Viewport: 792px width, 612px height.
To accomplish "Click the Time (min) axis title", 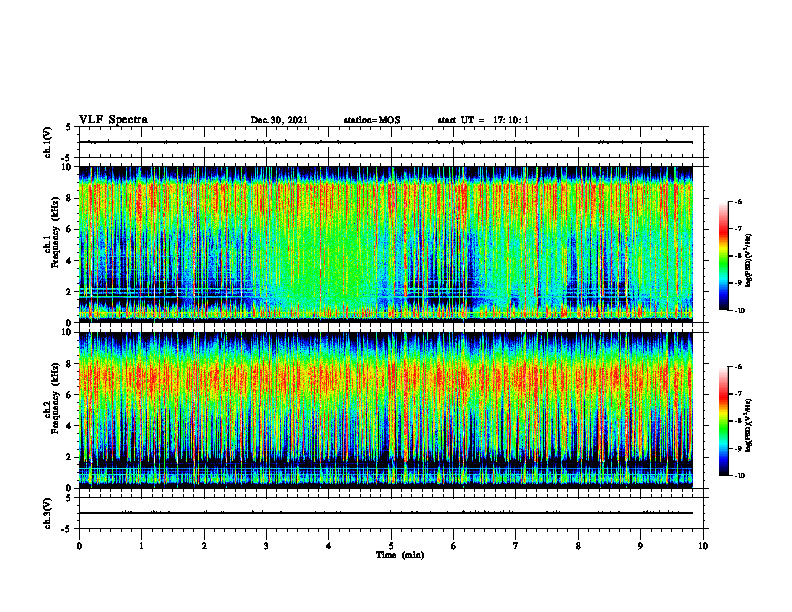I will click(x=400, y=555).
